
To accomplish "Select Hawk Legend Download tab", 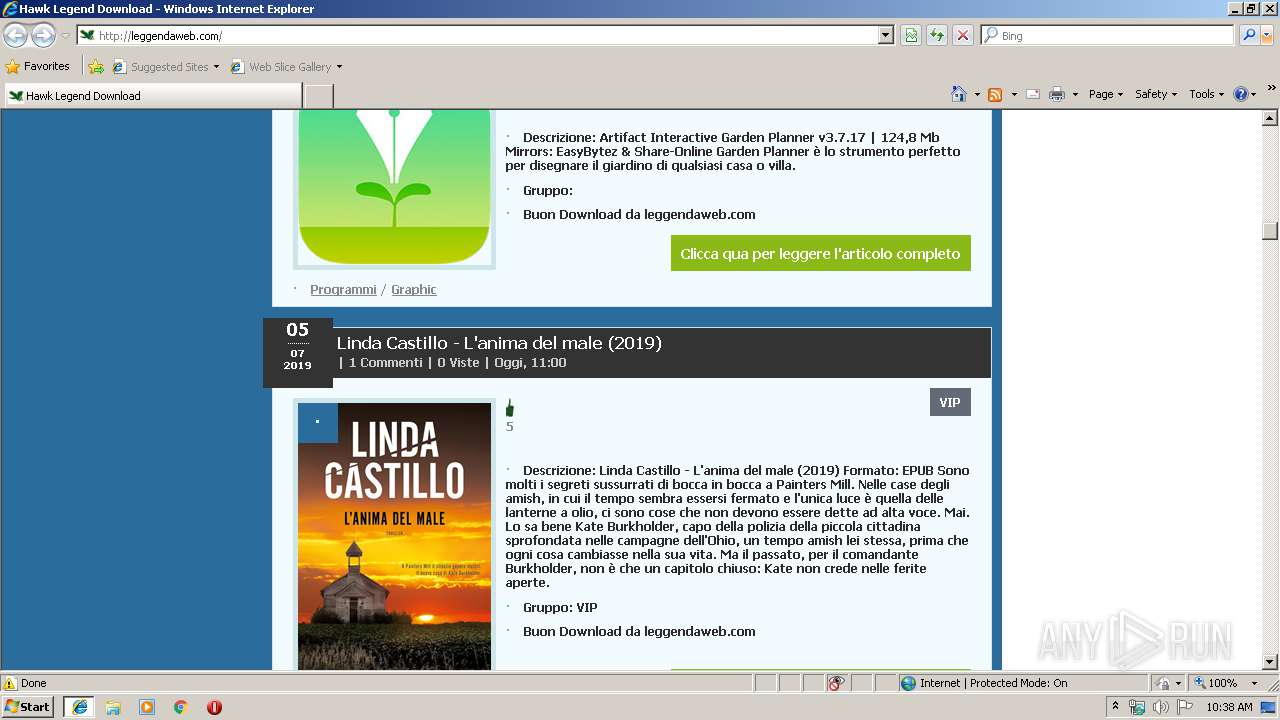I will (x=153, y=96).
